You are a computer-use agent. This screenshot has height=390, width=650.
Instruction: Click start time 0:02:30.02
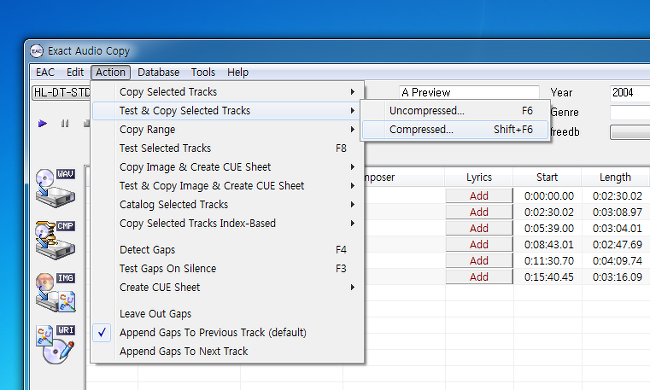(549, 212)
